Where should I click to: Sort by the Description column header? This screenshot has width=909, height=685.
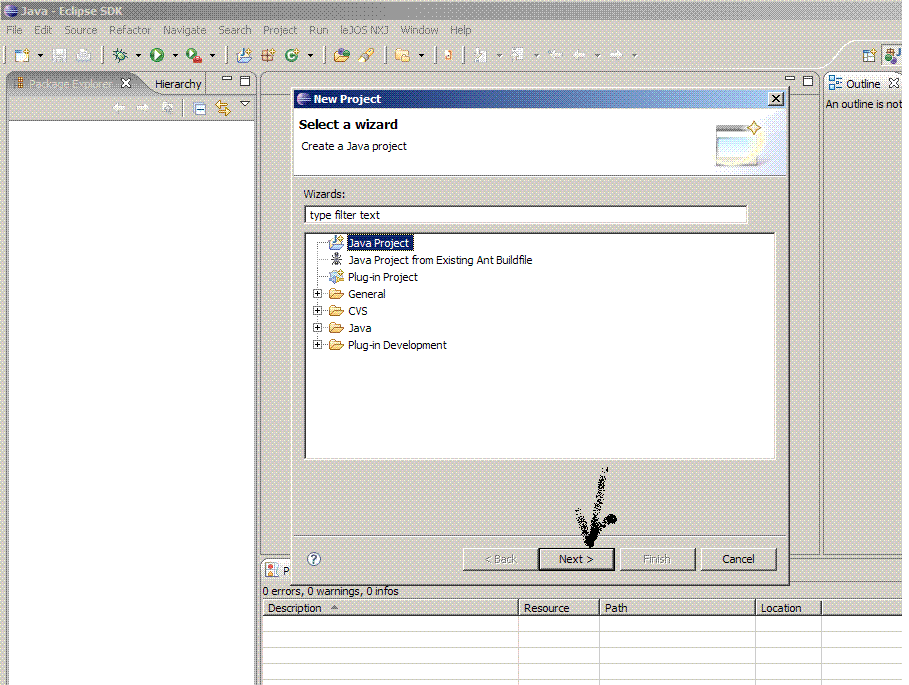point(390,608)
